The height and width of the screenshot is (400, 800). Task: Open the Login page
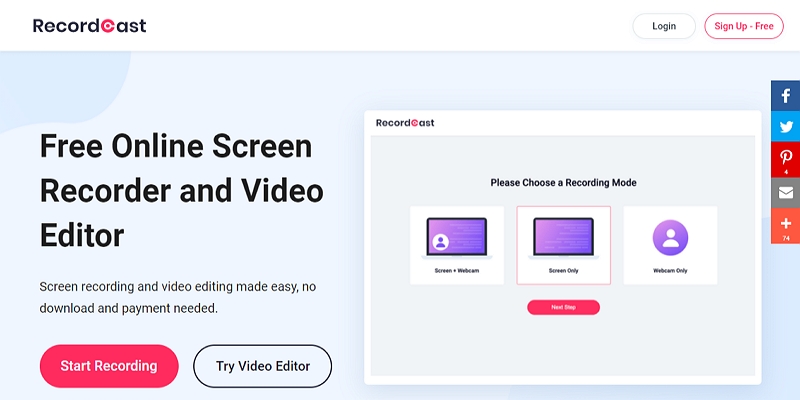click(x=664, y=26)
